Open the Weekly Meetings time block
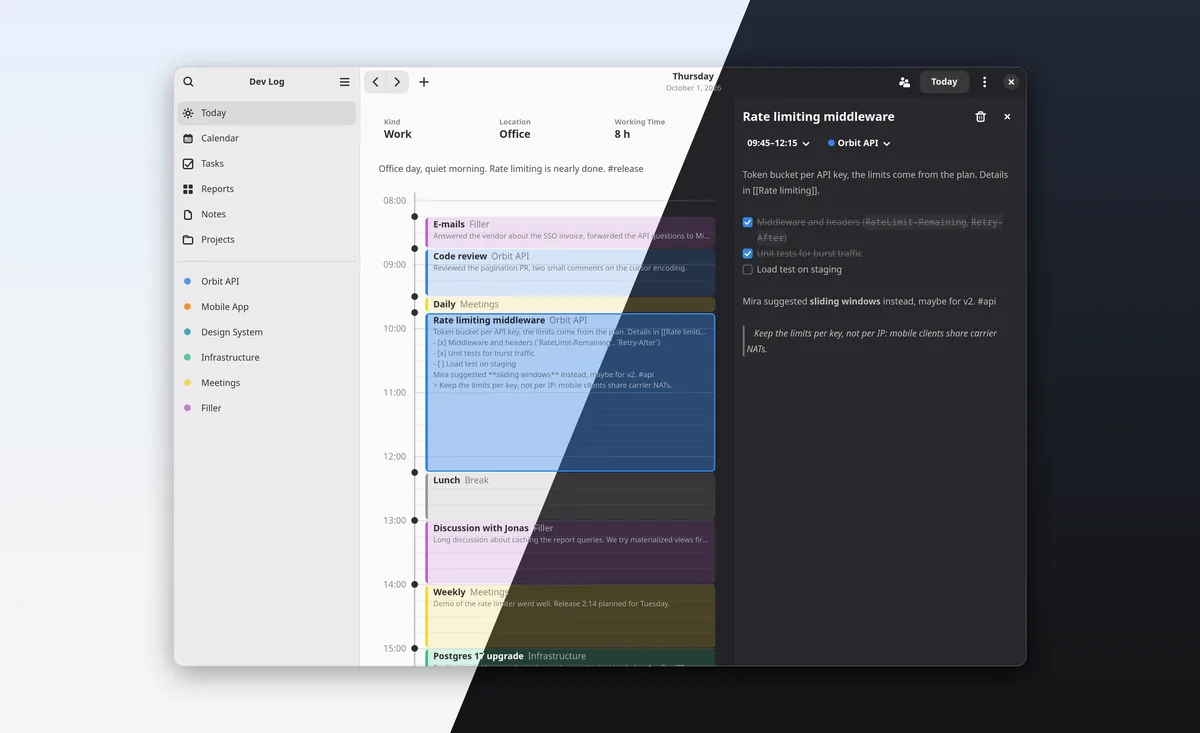Screen dimensions: 1200x733 [570, 616]
